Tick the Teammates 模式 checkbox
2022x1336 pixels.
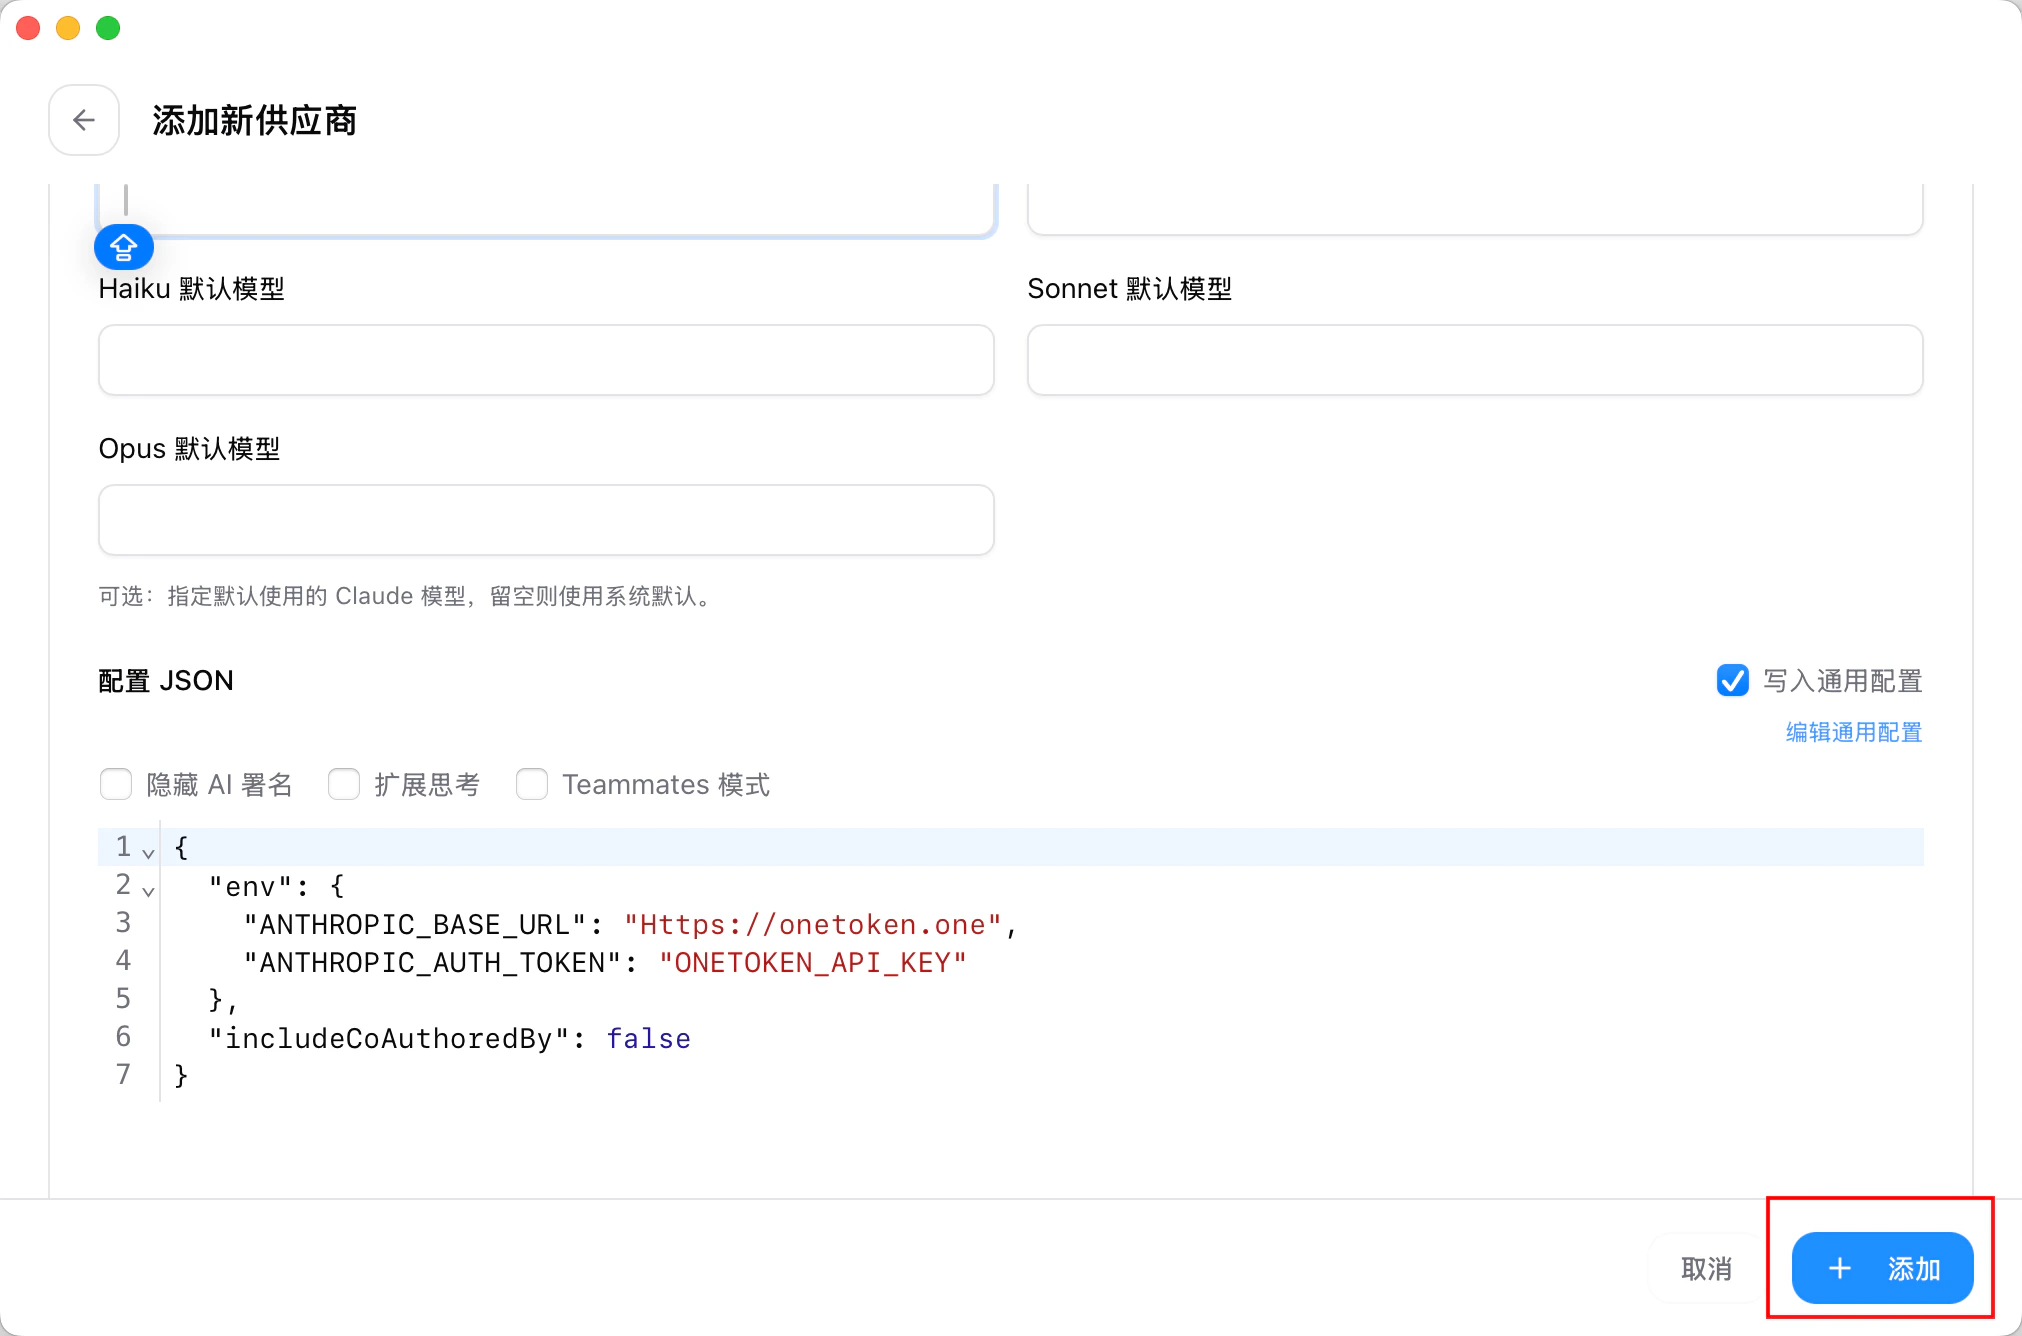click(532, 784)
